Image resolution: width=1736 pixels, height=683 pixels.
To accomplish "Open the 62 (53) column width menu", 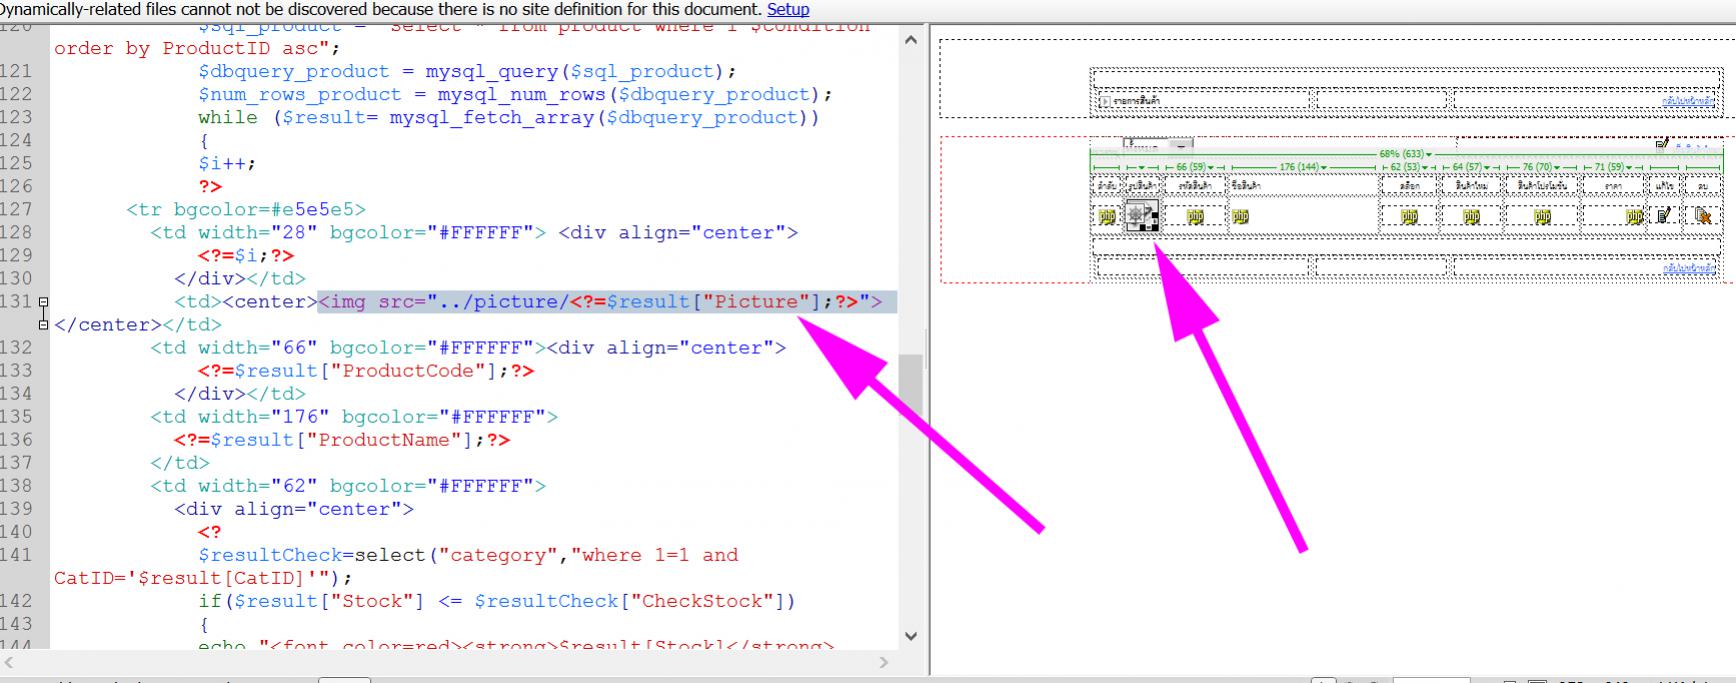I will point(1409,167).
